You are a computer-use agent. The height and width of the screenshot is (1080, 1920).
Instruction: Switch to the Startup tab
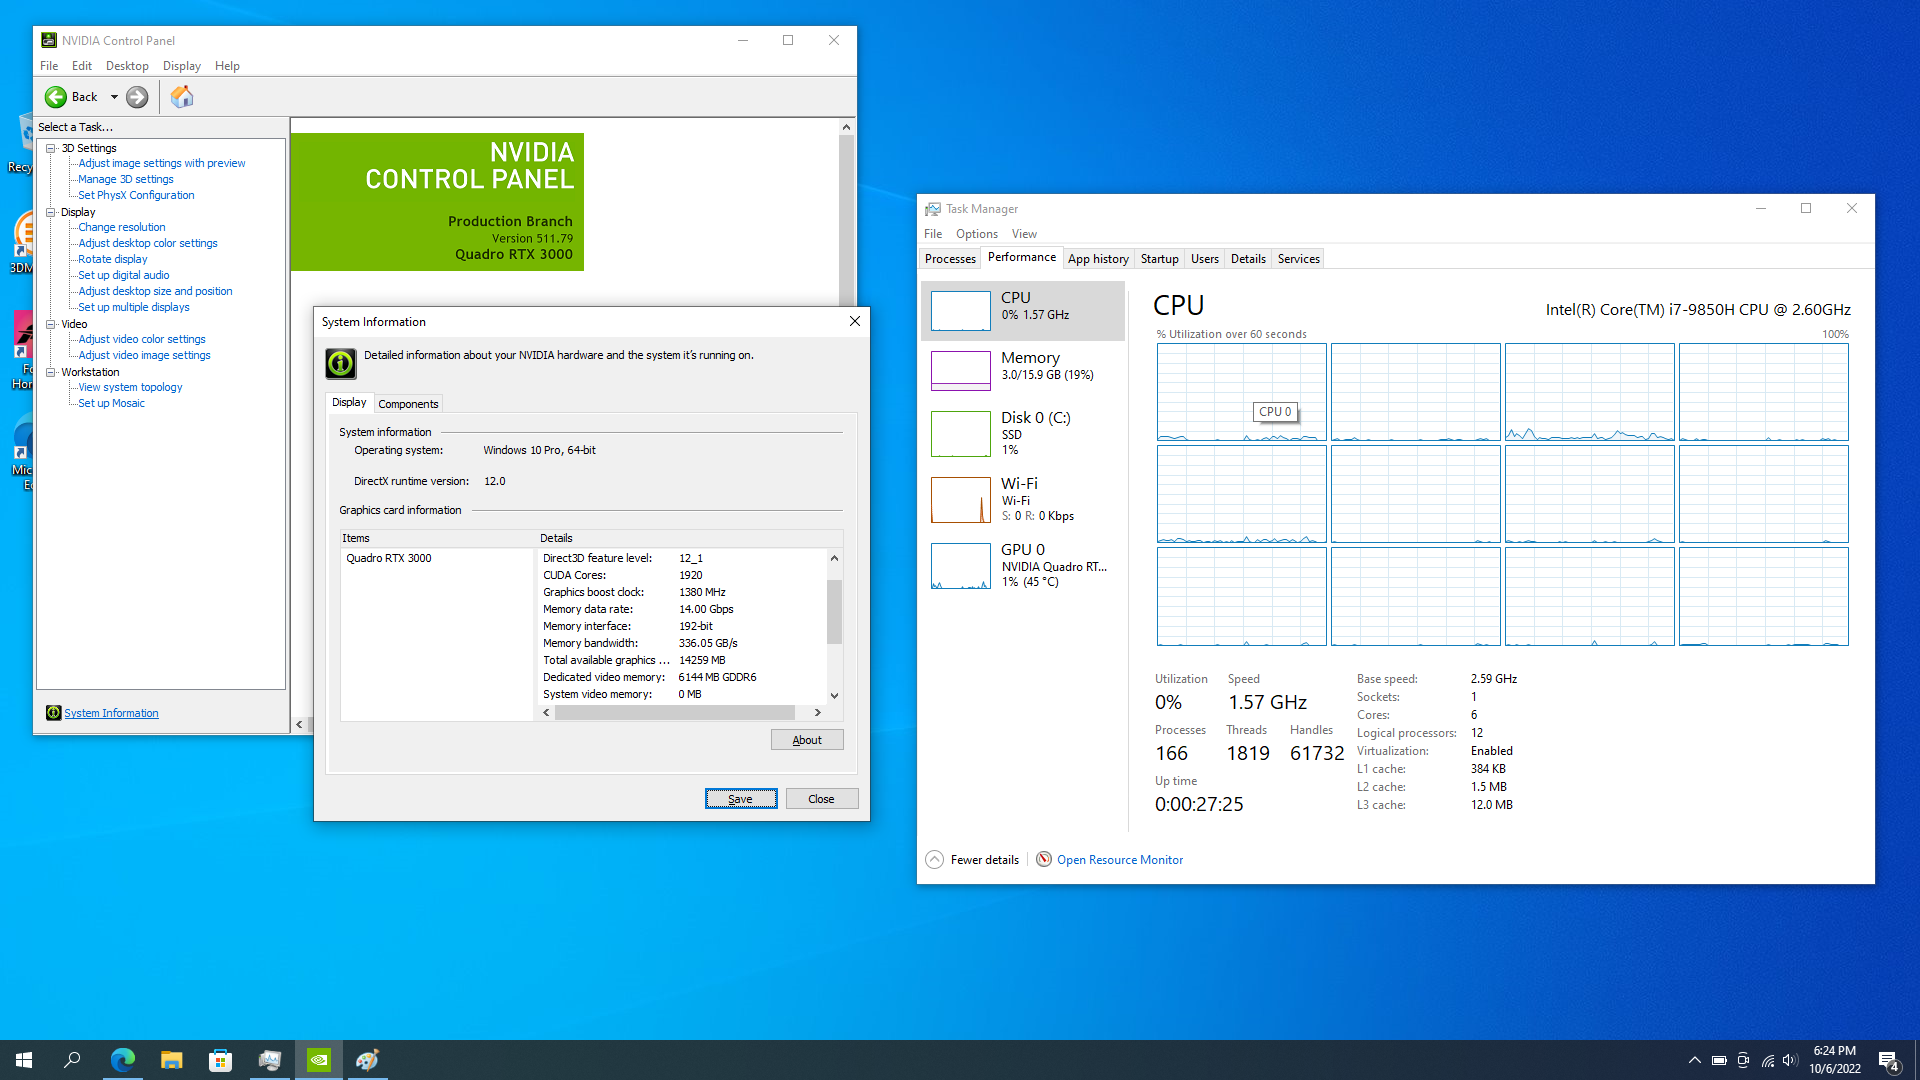[x=1160, y=259]
